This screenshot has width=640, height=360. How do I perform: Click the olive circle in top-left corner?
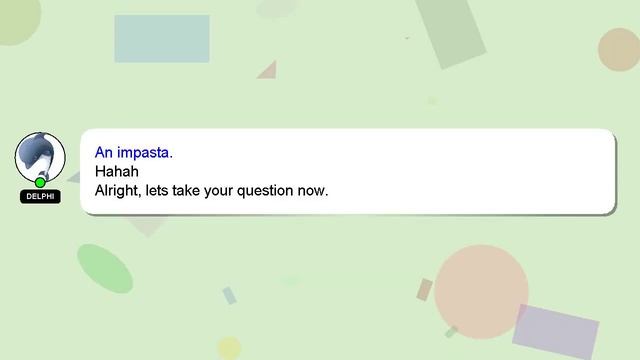(18, 20)
